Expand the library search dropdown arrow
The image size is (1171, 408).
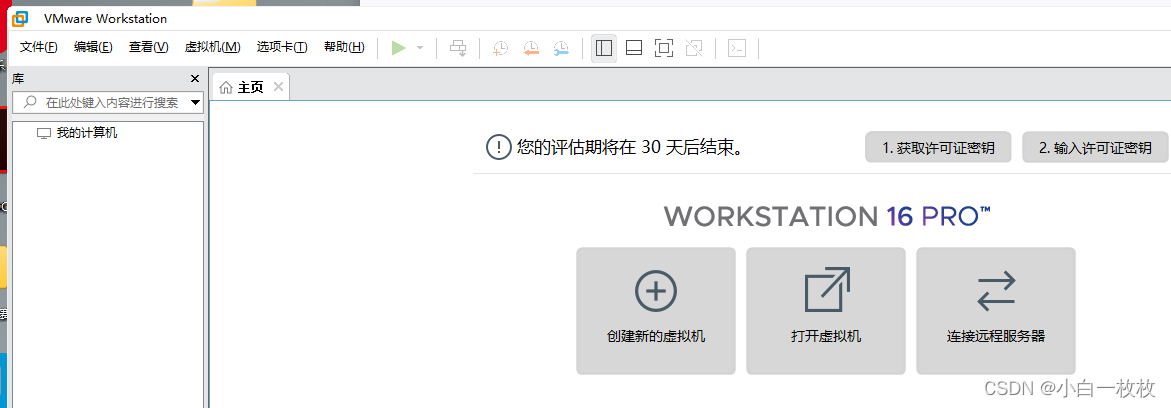[x=196, y=102]
